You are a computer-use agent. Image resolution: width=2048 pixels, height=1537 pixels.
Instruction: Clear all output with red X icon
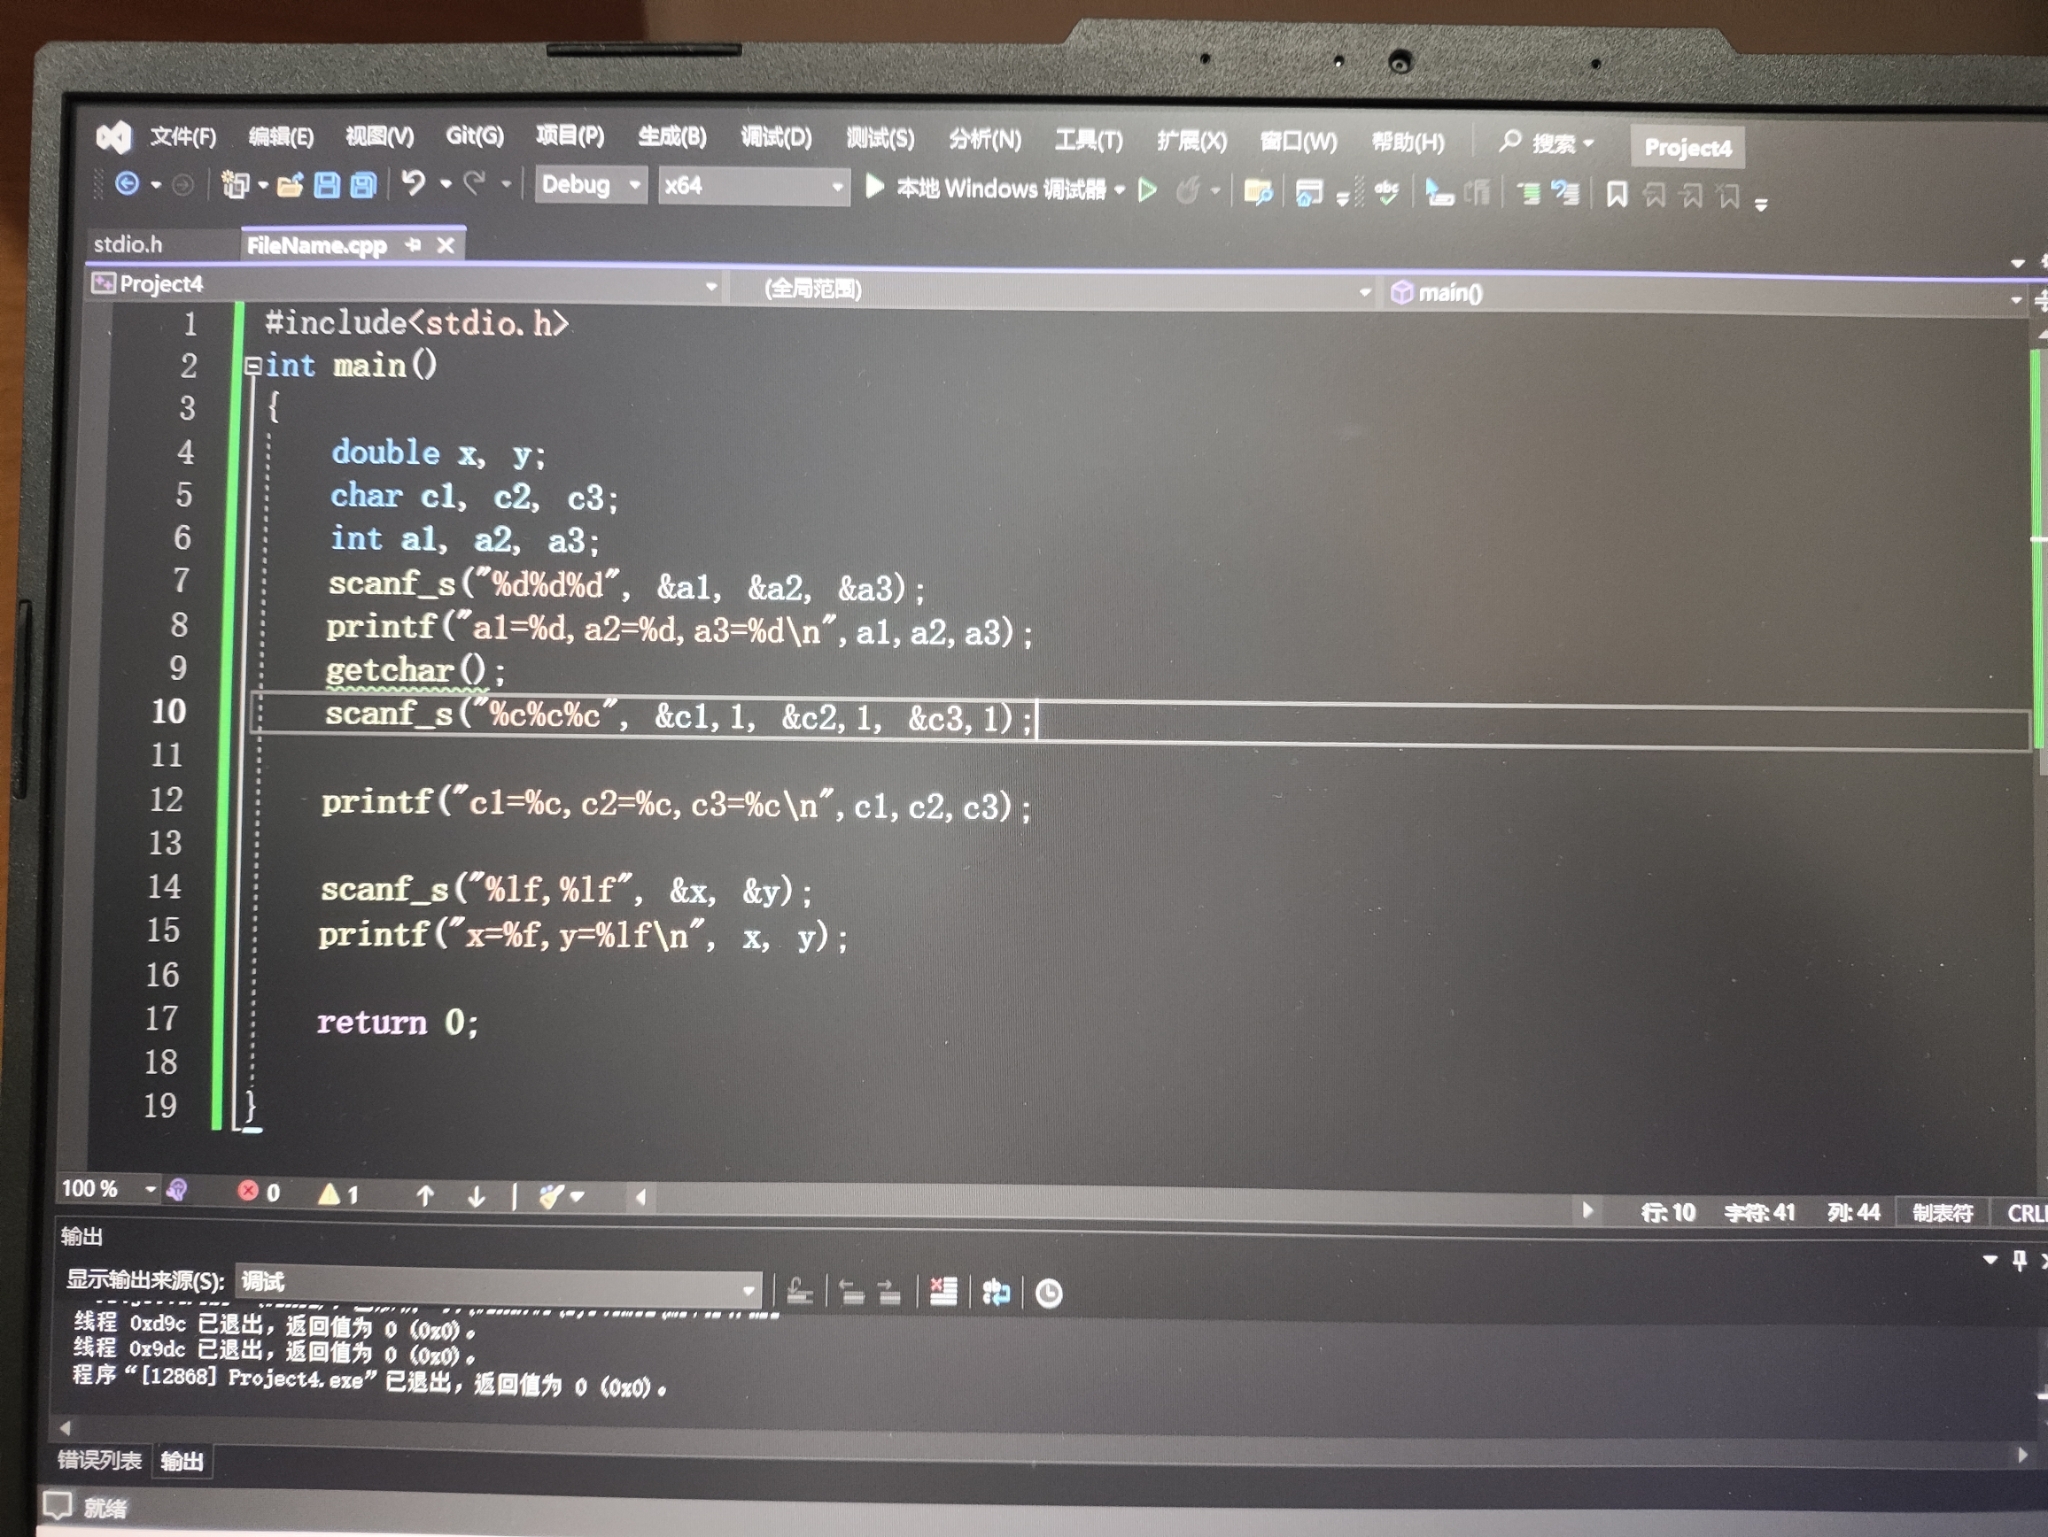click(943, 1292)
